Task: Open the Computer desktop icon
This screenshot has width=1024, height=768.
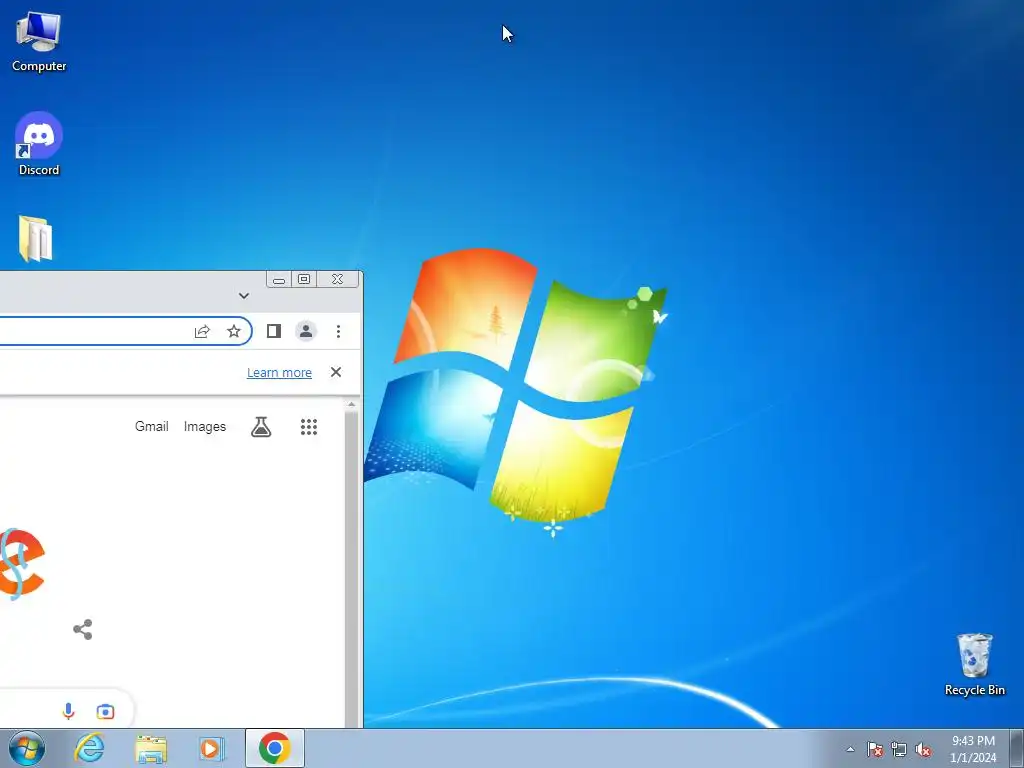Action: (x=39, y=40)
